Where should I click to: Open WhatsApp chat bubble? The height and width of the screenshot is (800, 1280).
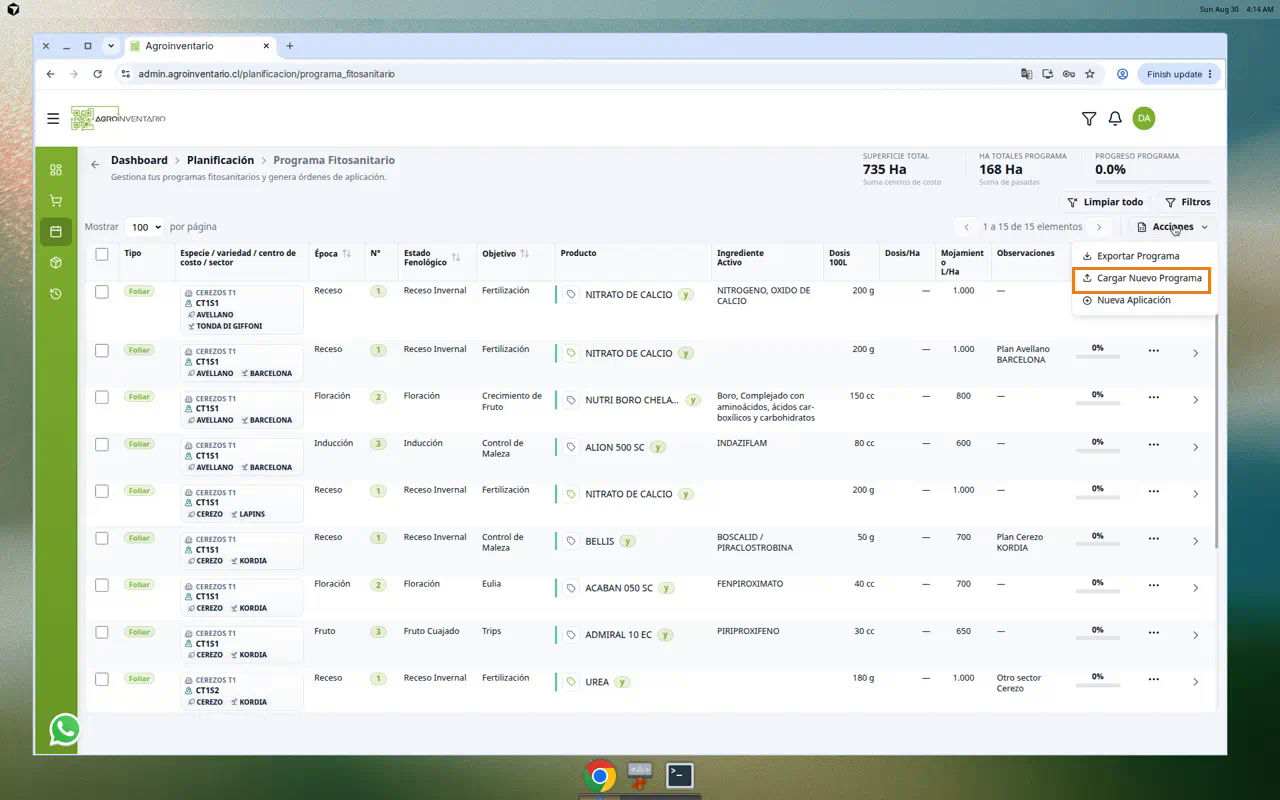[x=65, y=729]
